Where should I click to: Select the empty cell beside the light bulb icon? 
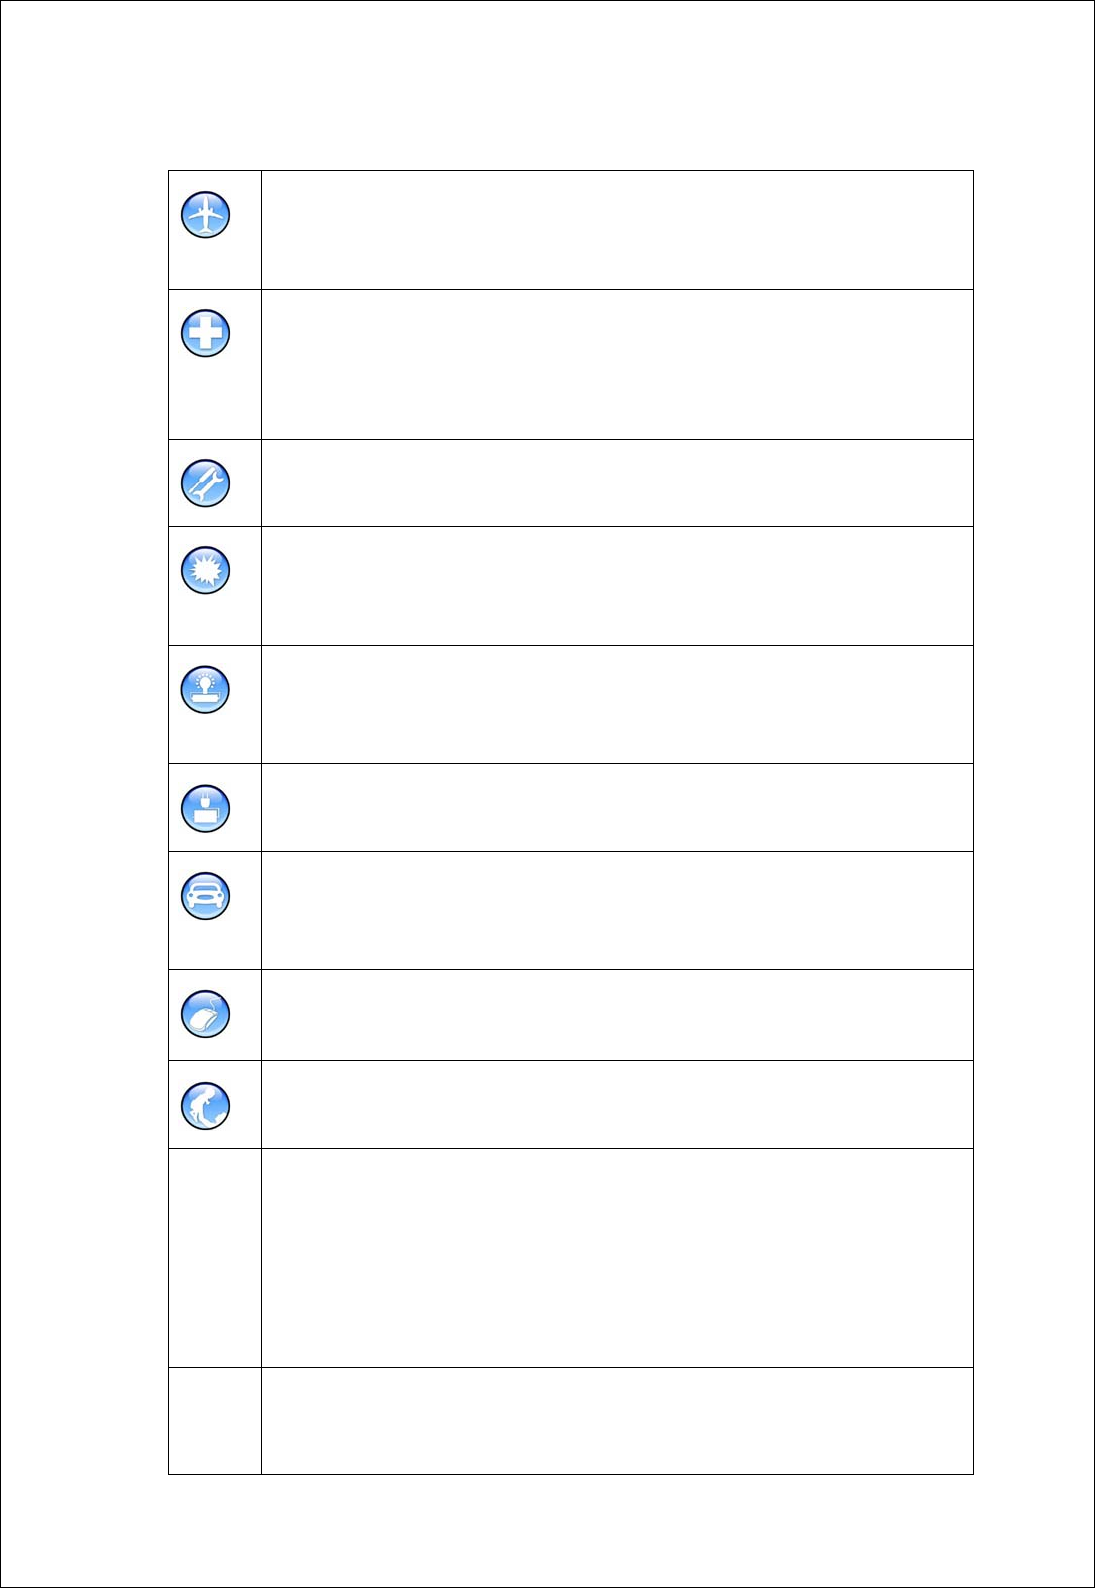click(x=617, y=705)
